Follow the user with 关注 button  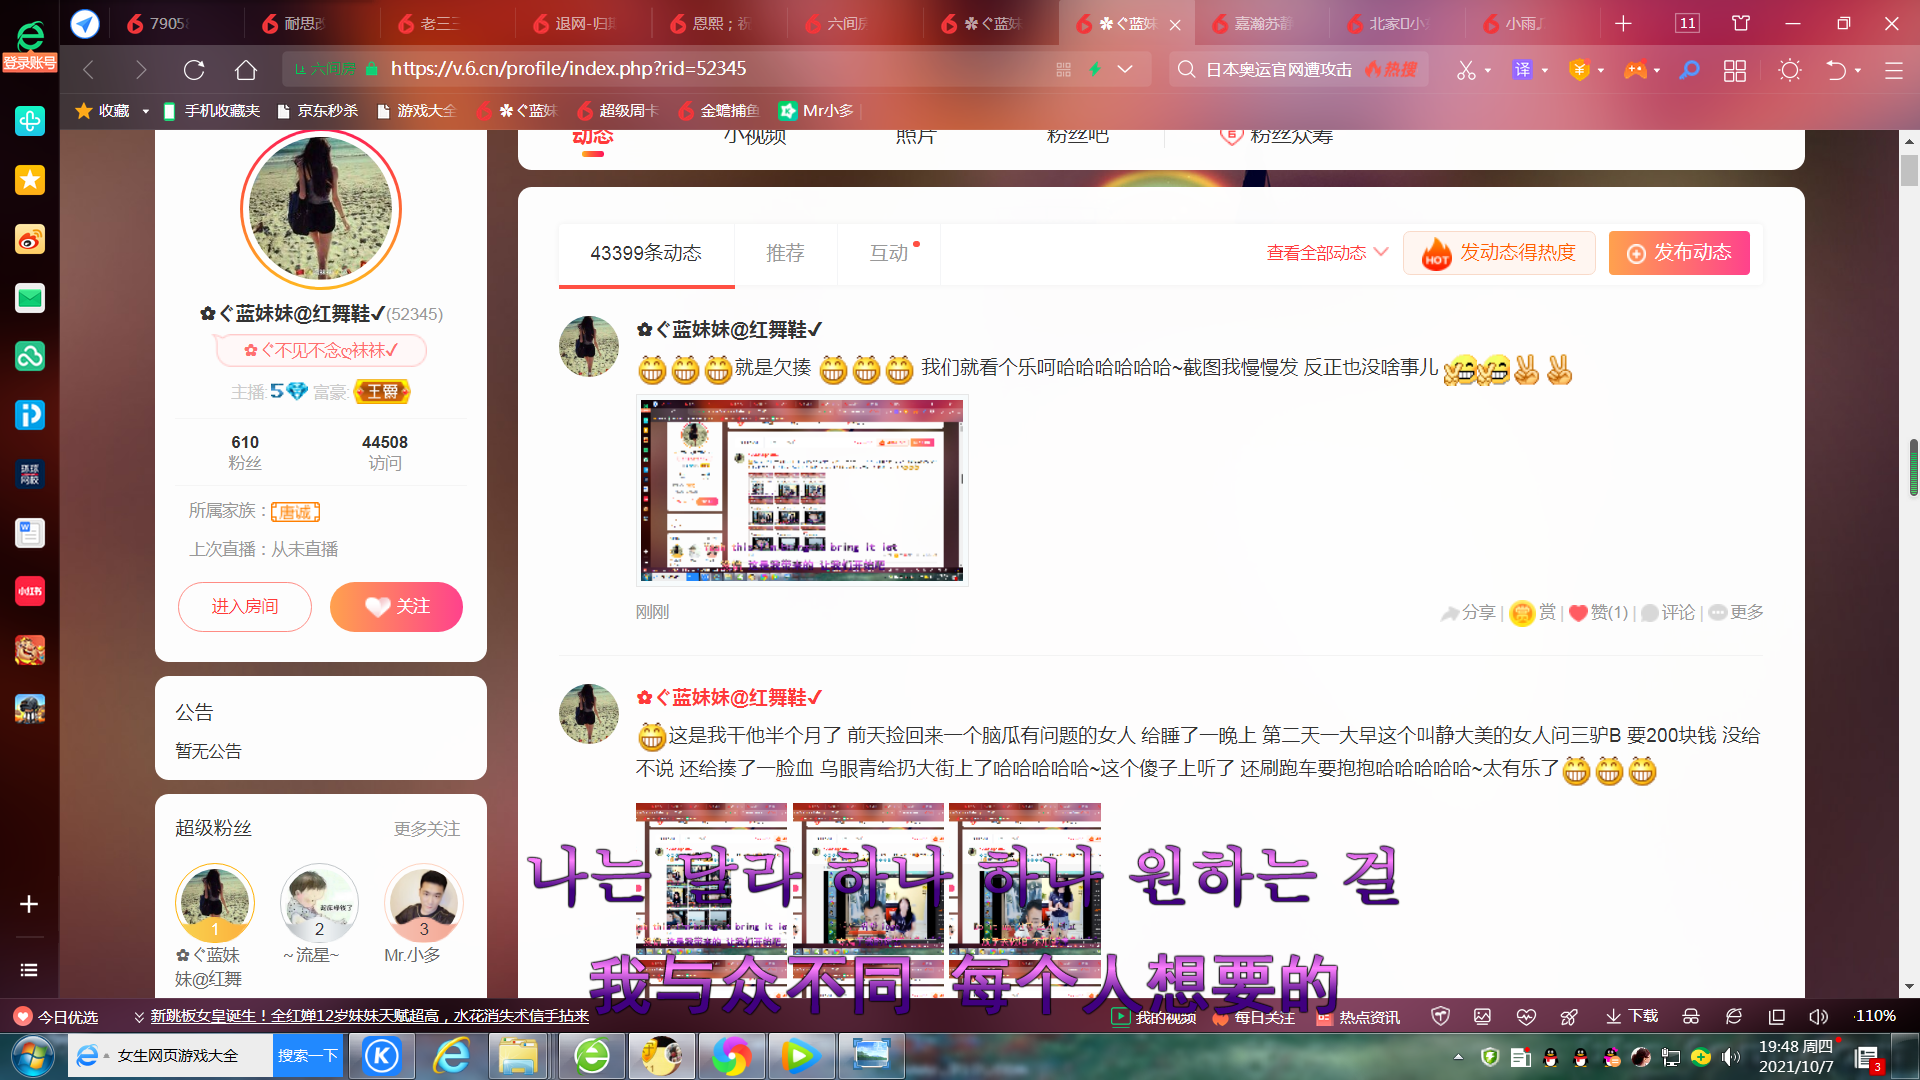tap(396, 607)
